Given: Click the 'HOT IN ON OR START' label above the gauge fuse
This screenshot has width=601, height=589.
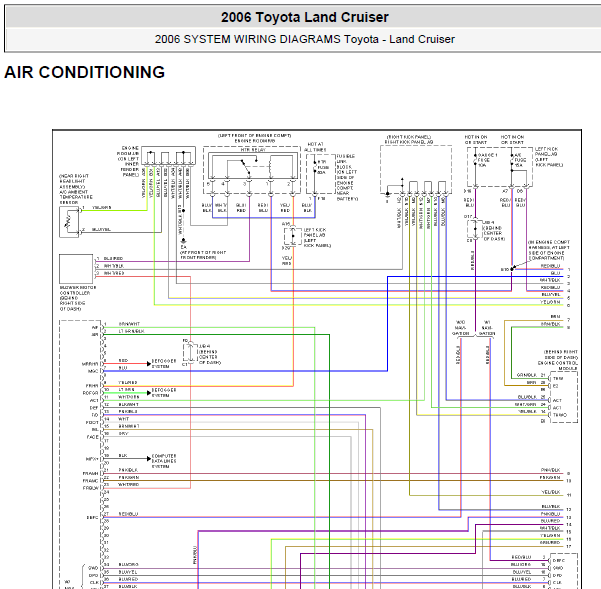Looking at the screenshot, I should [475, 139].
